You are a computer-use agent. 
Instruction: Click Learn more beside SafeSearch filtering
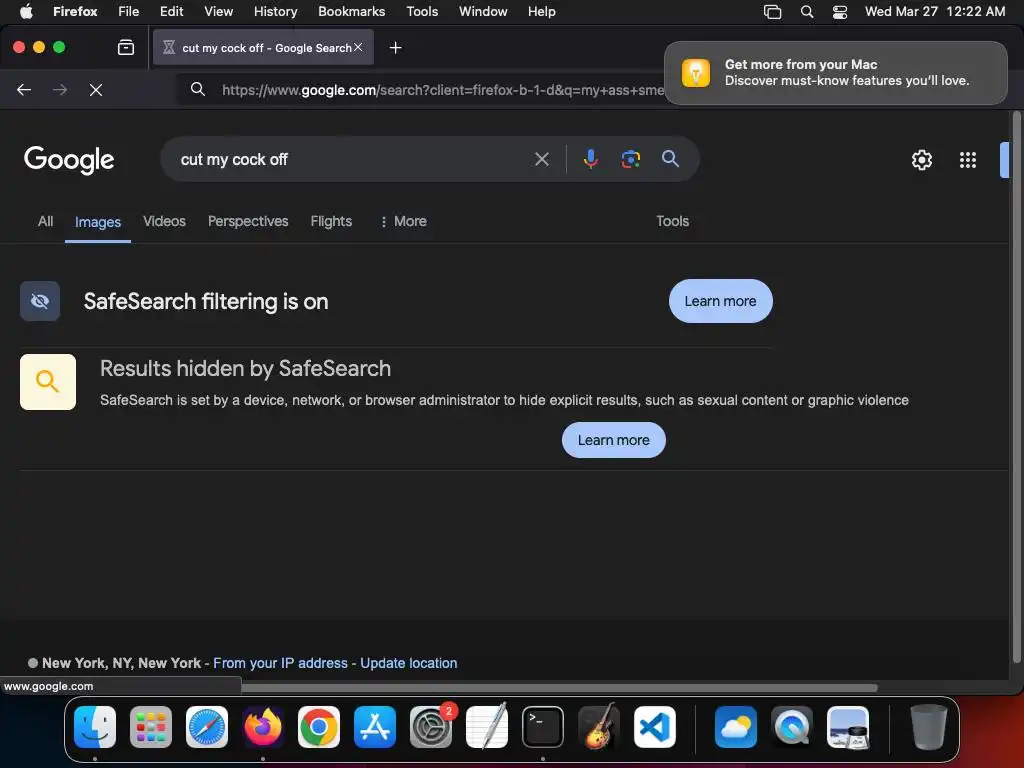(x=720, y=301)
